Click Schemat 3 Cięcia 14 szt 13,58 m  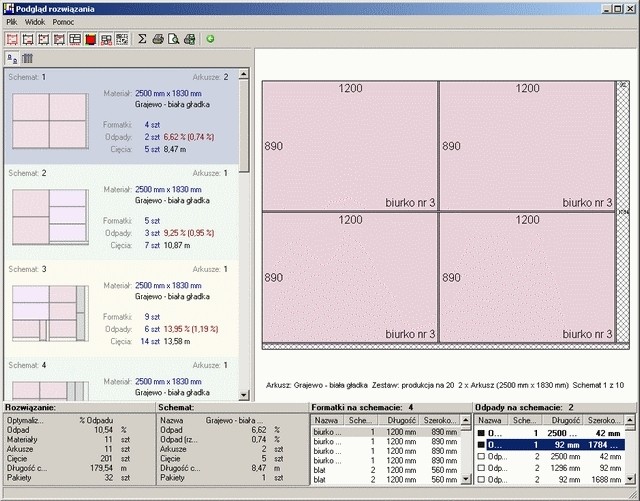click(150, 341)
